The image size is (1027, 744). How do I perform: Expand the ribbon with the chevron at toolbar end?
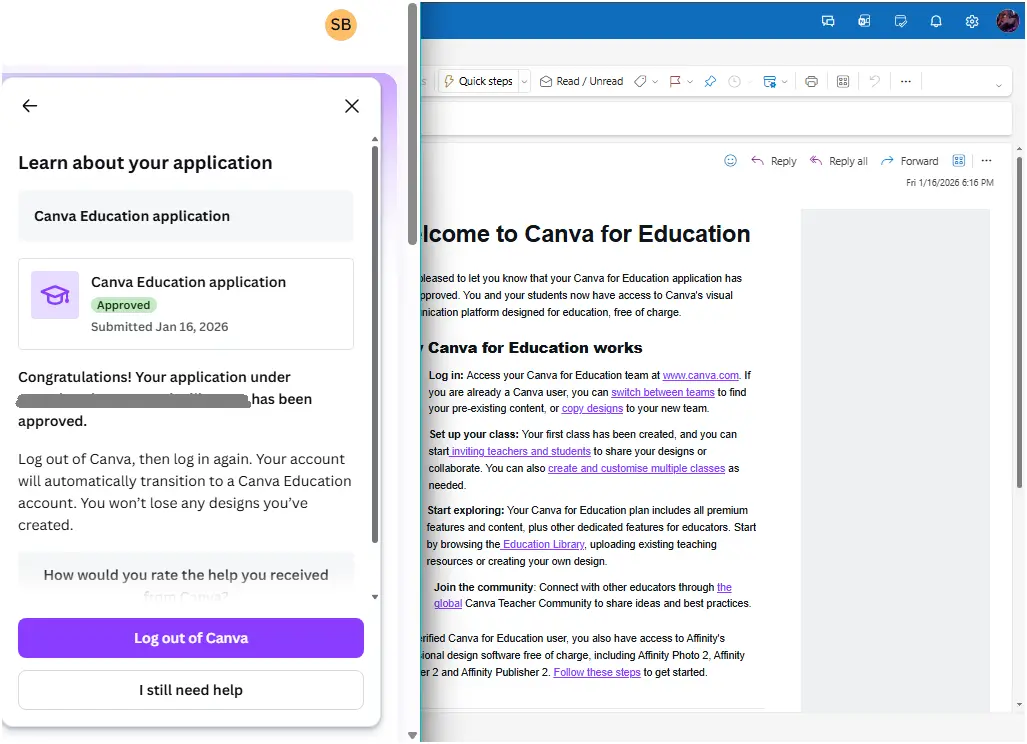999,85
